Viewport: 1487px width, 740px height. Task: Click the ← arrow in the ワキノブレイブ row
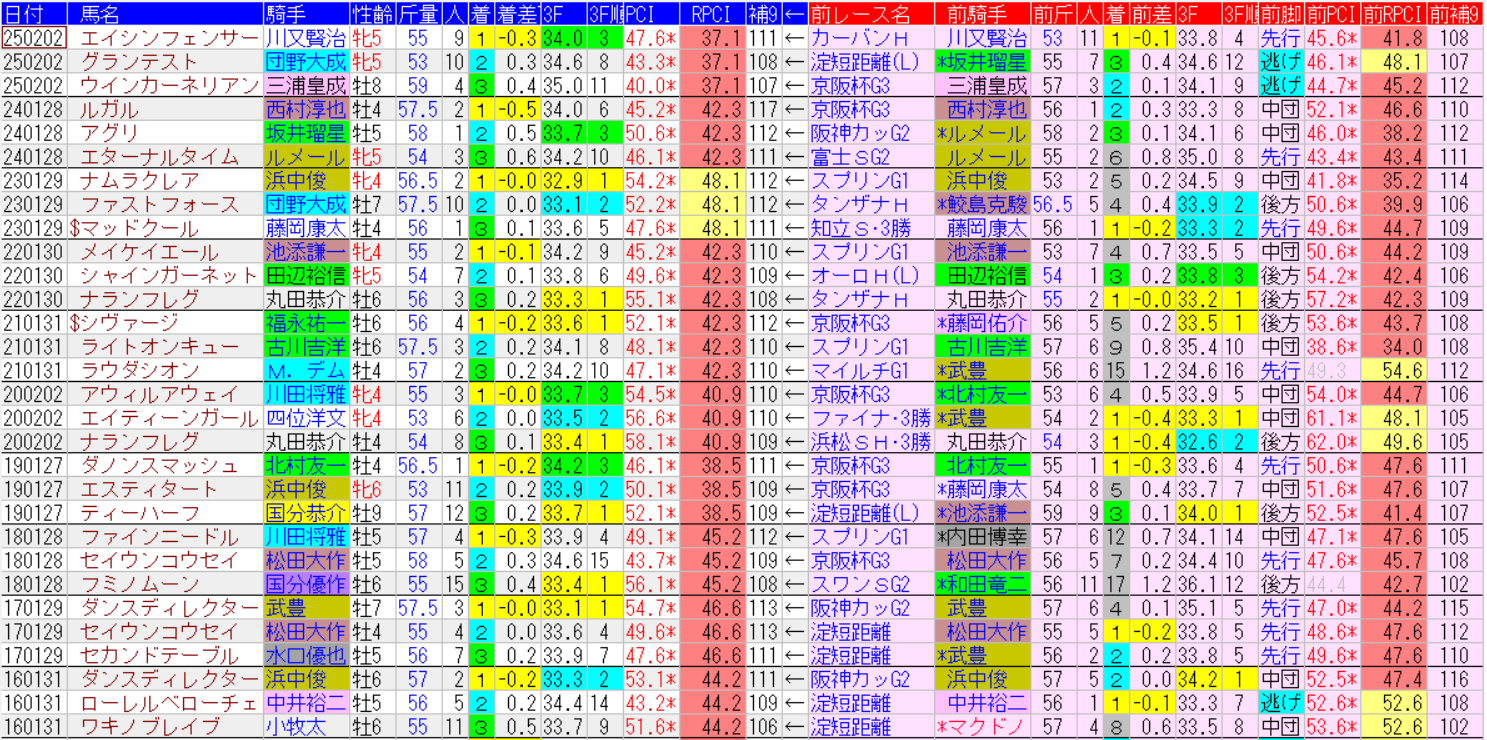795,726
